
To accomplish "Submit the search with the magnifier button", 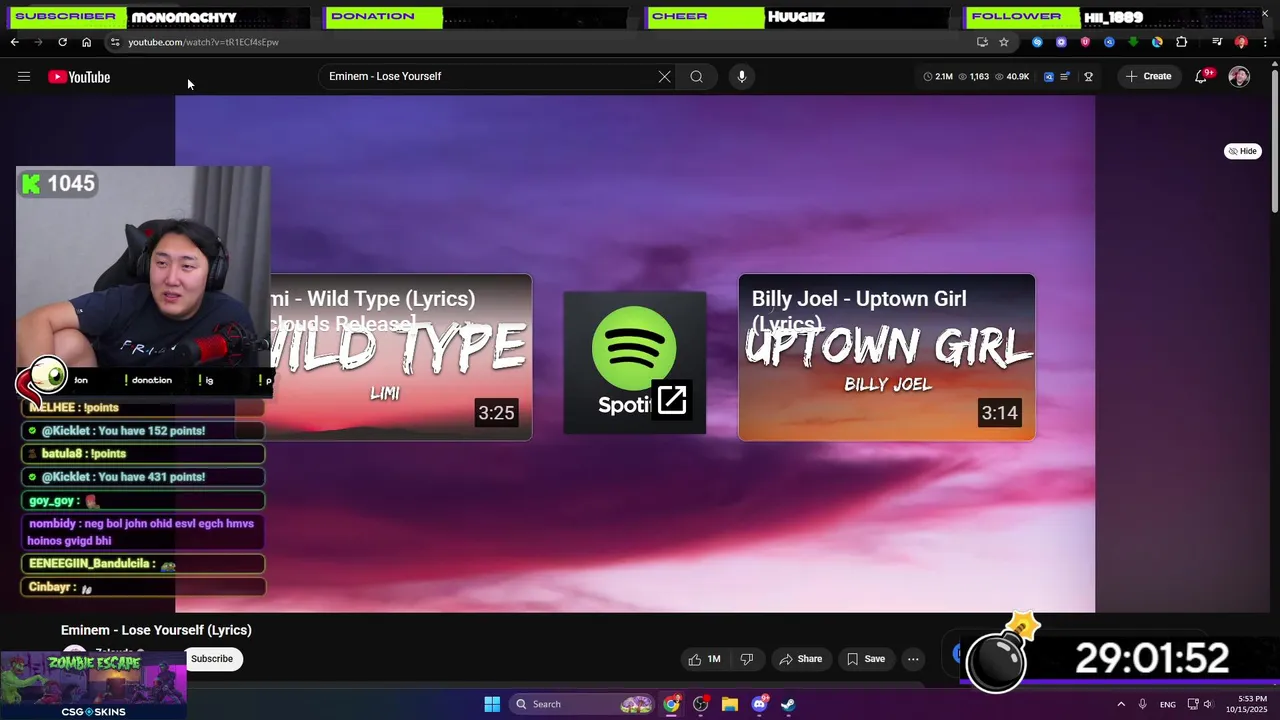I will pos(696,76).
